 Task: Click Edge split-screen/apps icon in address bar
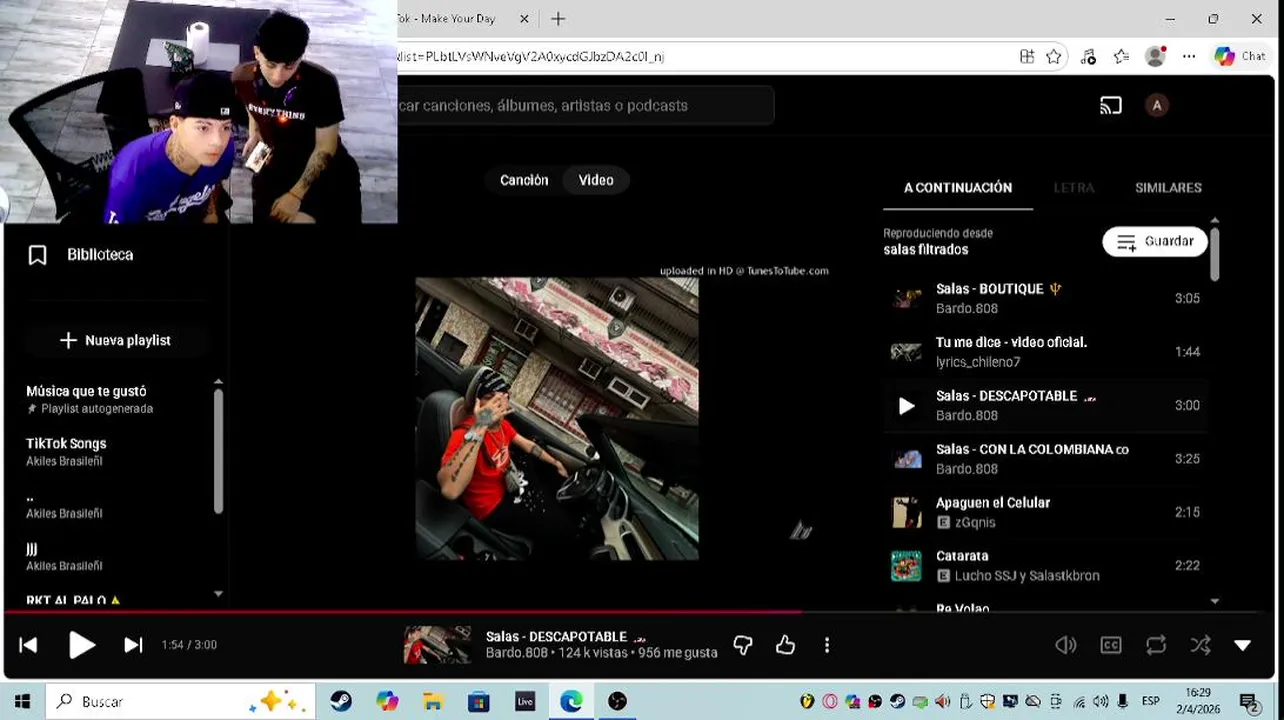[1026, 57]
